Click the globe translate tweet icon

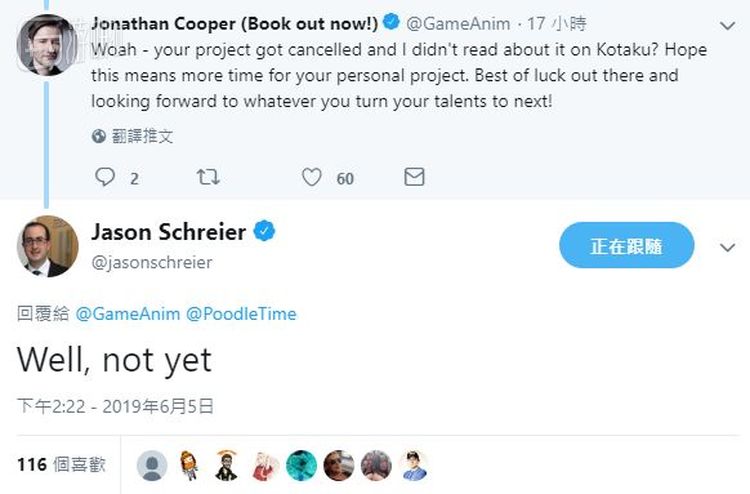pyautogui.click(x=98, y=136)
